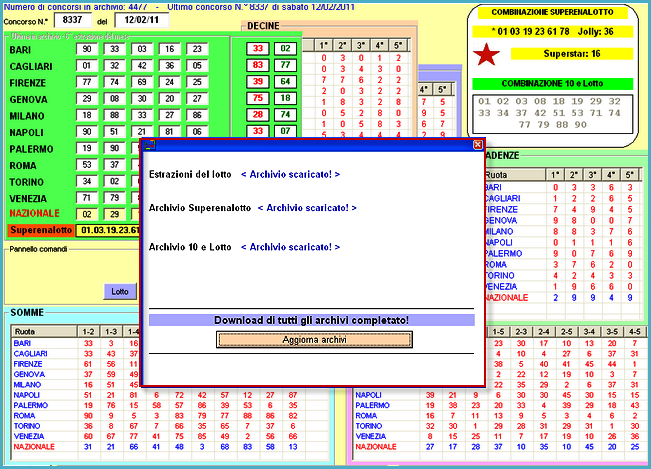Click the BARI number box showing 16
Screen dimensions: 651x469
169,49
